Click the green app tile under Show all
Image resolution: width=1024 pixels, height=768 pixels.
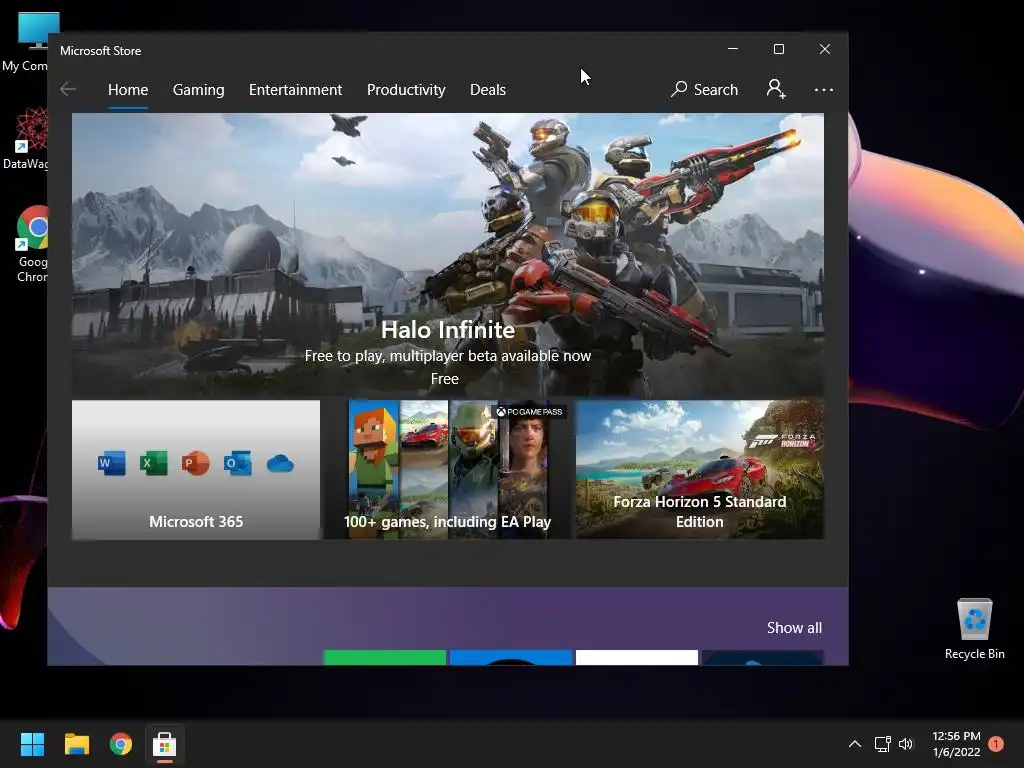pos(385,658)
